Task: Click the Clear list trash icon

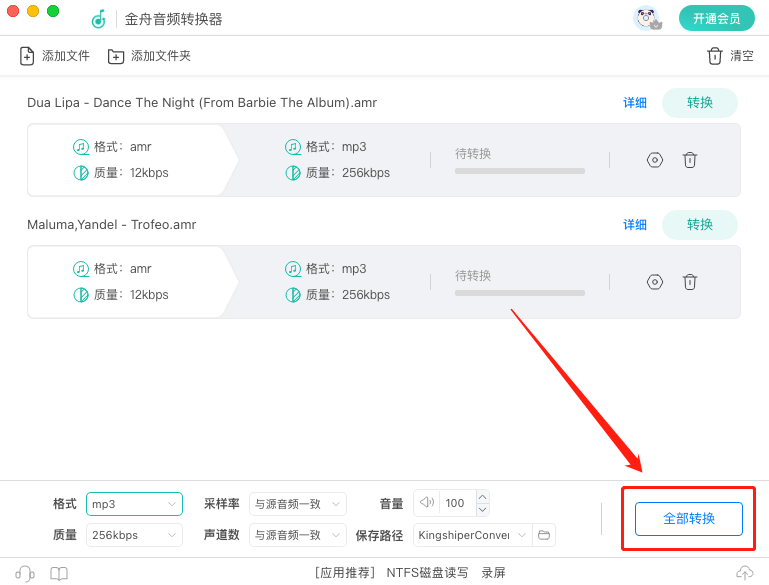Action: coord(715,56)
